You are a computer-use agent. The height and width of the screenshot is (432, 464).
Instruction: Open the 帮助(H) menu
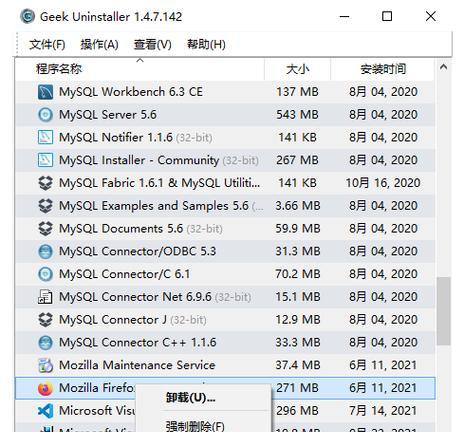tap(206, 44)
